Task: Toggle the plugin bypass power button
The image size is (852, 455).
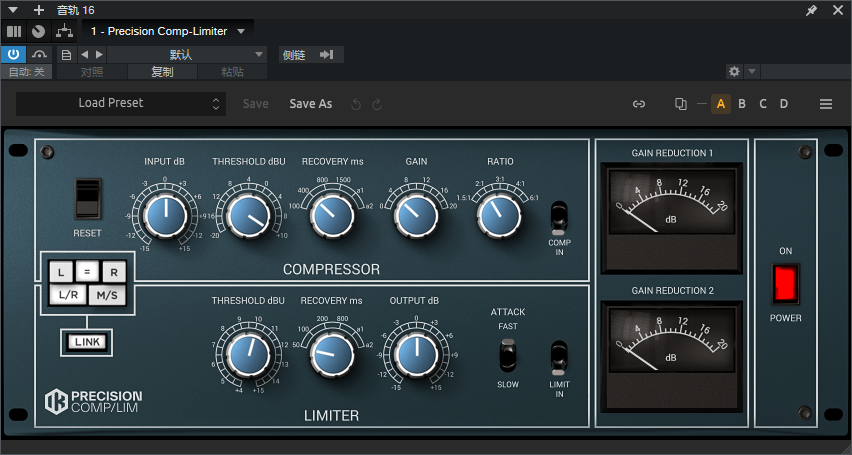Action: [14, 54]
